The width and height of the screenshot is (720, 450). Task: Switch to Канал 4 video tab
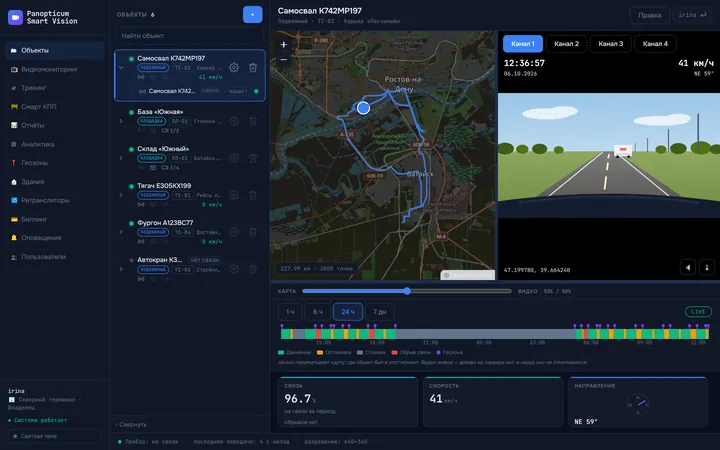click(x=655, y=44)
